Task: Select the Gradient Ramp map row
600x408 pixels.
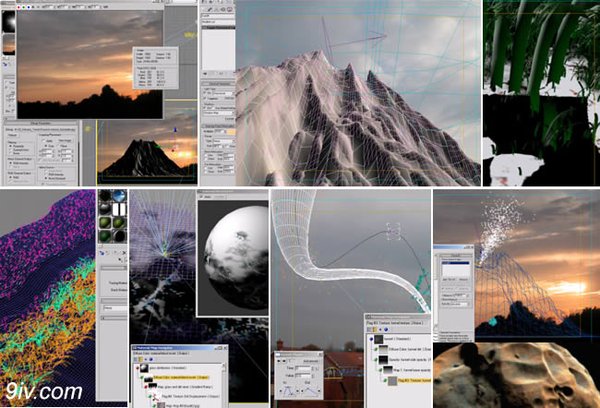Action: point(178,386)
